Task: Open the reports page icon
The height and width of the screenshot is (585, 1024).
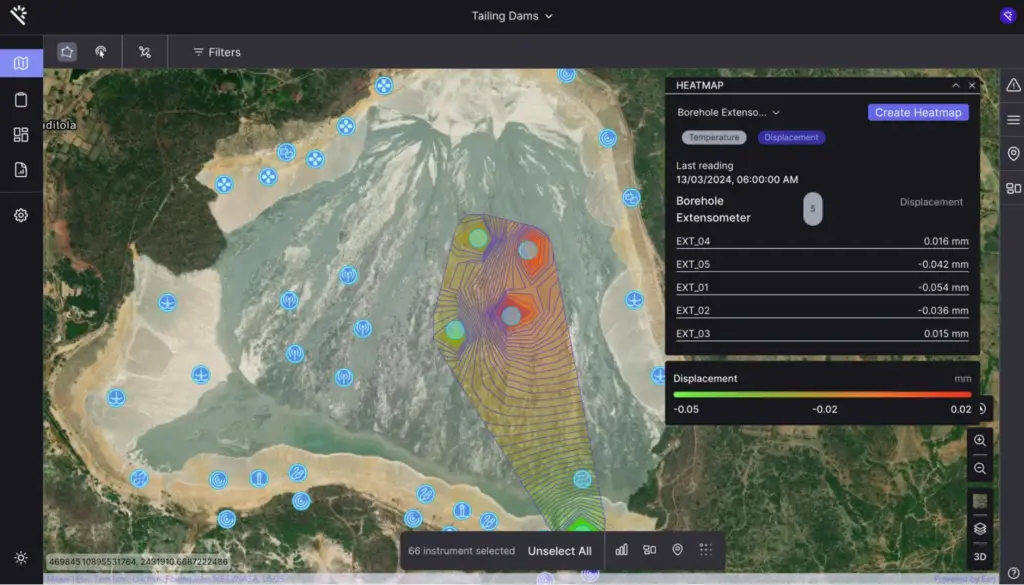Action: click(x=21, y=169)
